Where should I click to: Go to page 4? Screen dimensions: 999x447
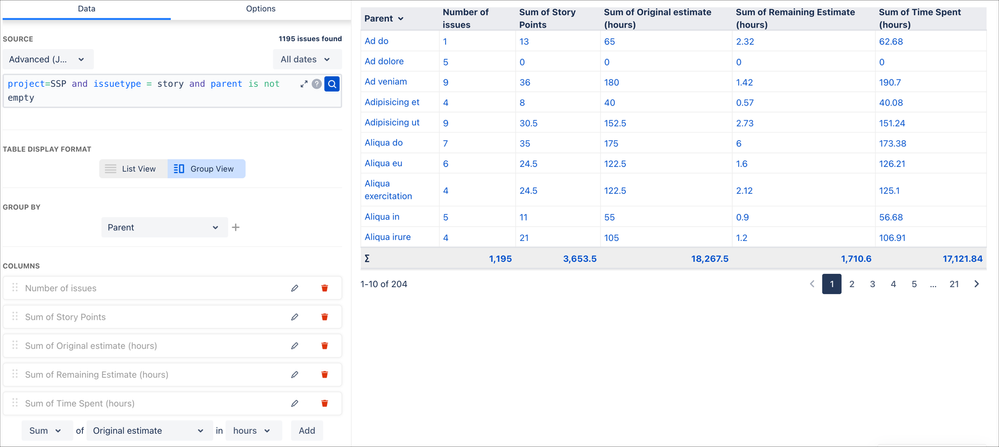(893, 284)
